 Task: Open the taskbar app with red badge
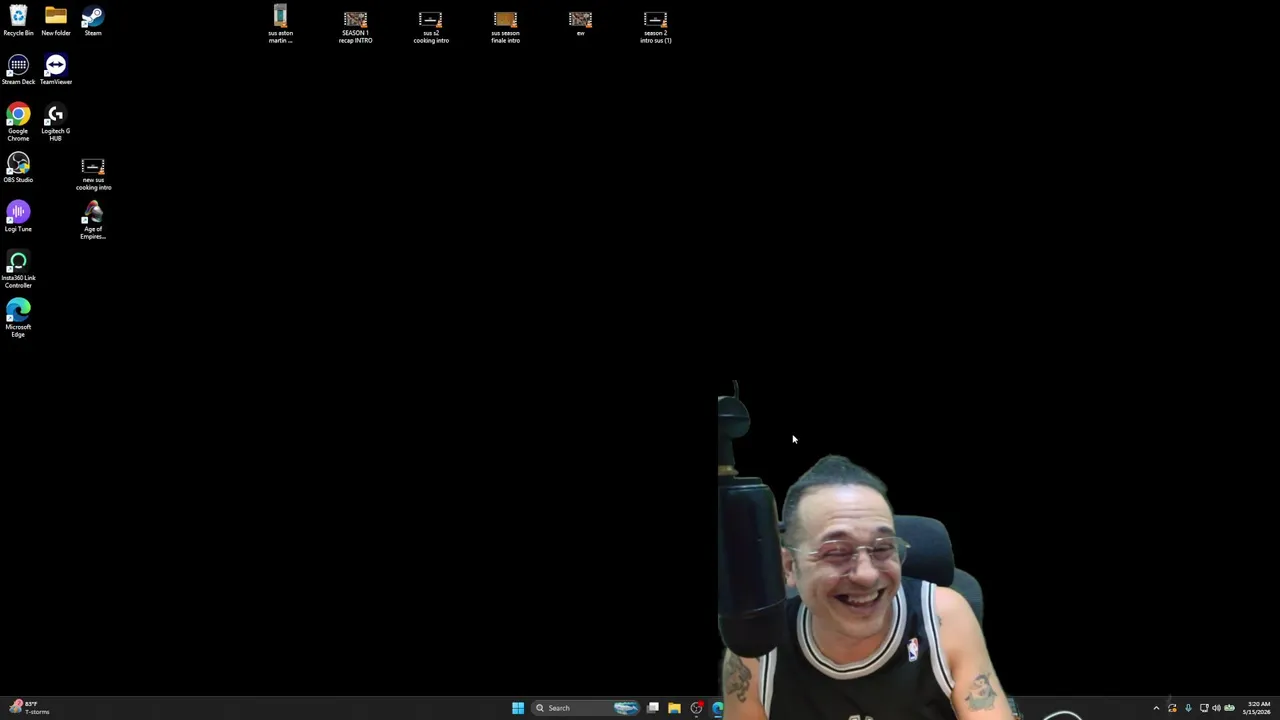696,708
